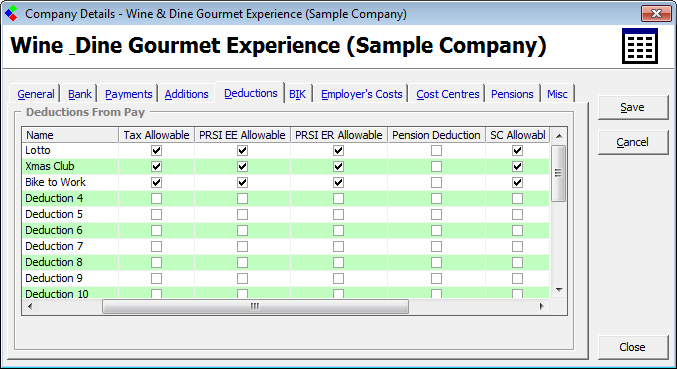677x369 pixels.
Task: Tick Tax Allowable for Deduction 8
Action: (x=156, y=262)
